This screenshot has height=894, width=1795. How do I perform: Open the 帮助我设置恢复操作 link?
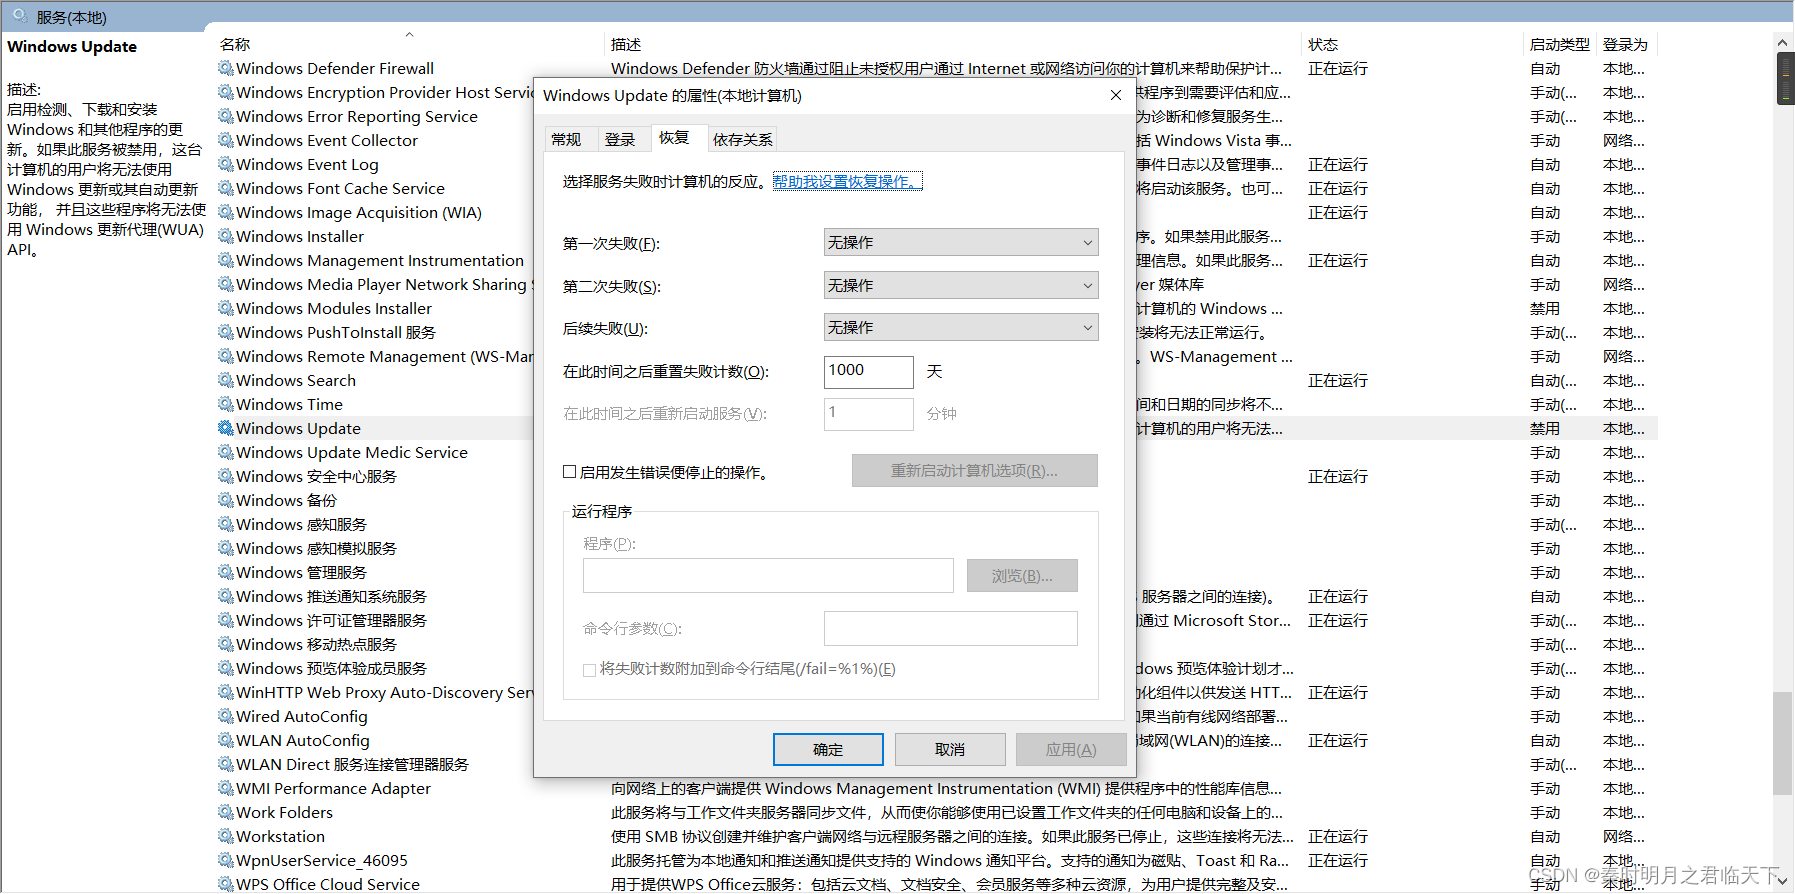pos(847,181)
